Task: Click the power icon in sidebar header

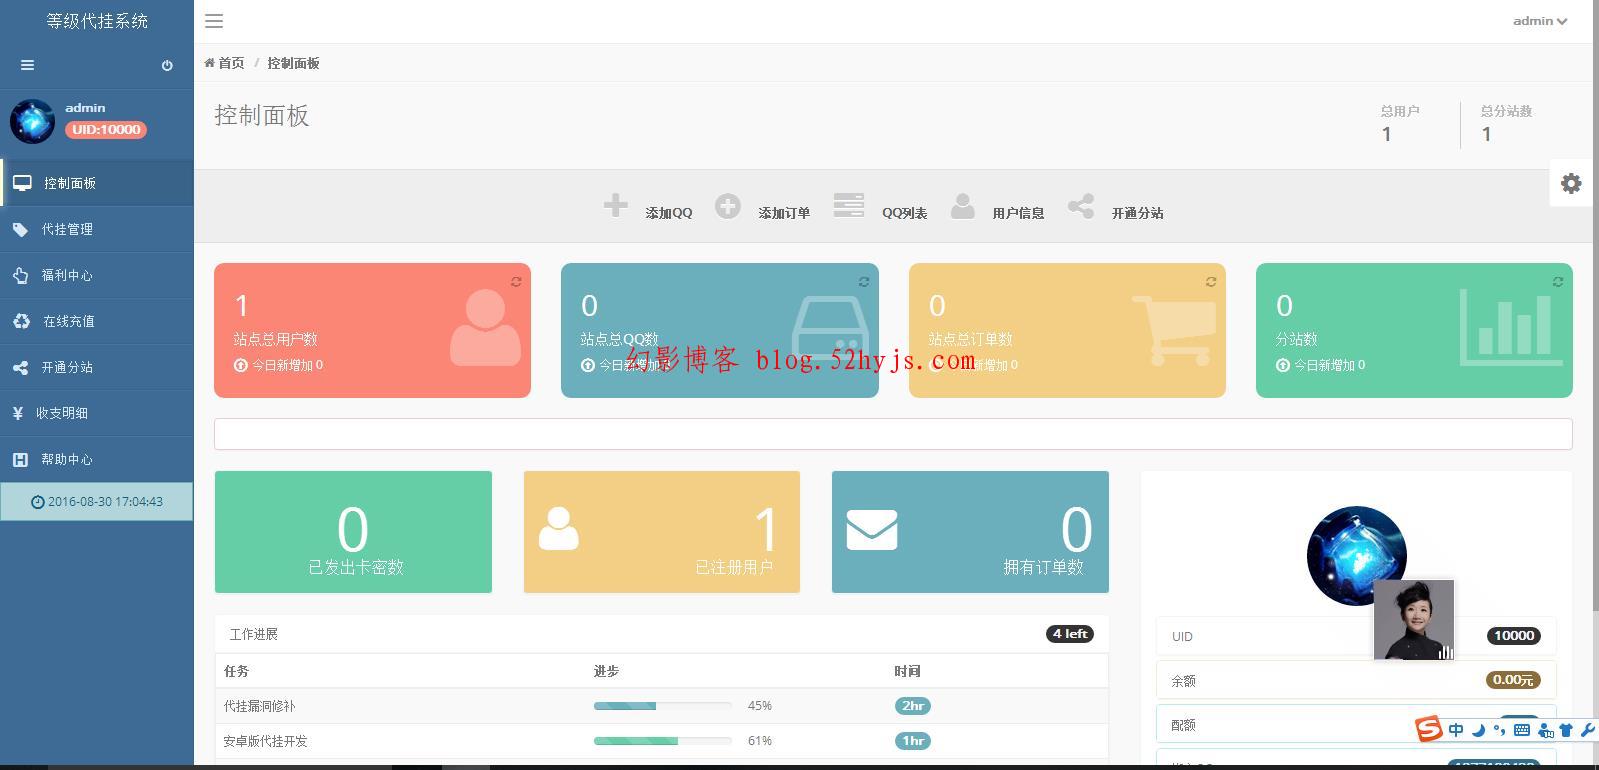Action: [167, 66]
